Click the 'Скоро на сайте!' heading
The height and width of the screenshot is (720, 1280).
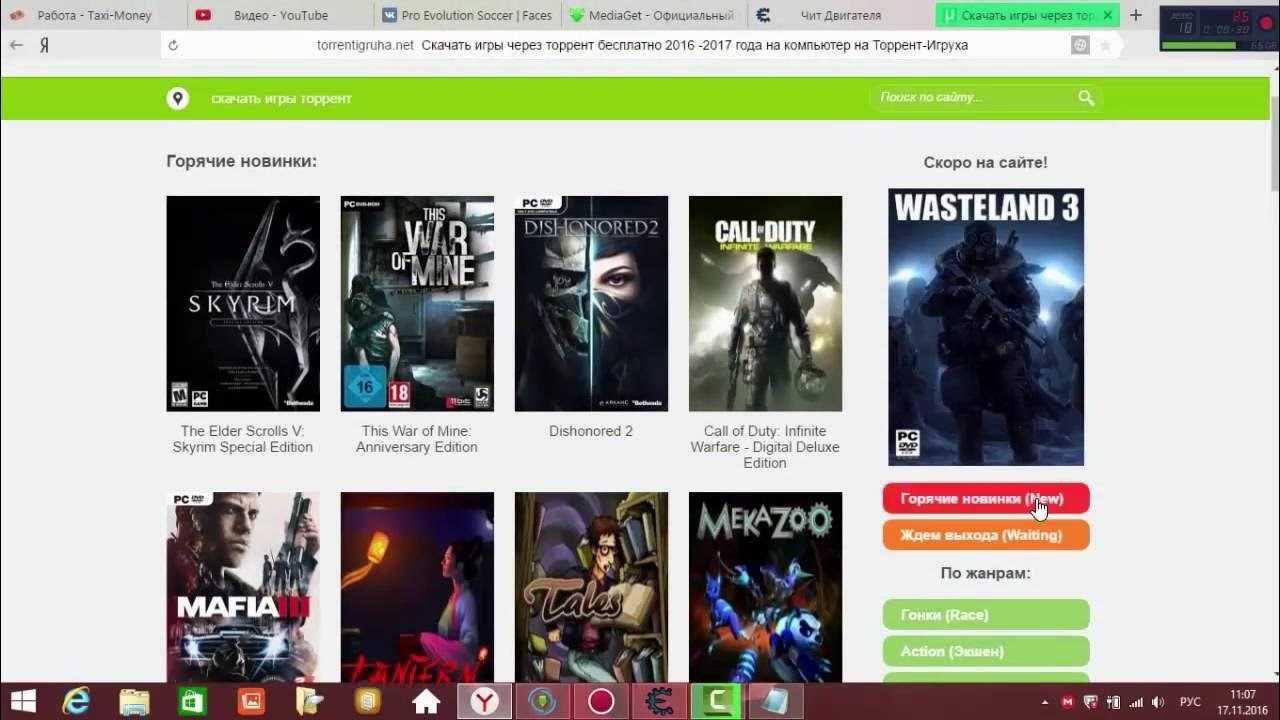click(986, 162)
